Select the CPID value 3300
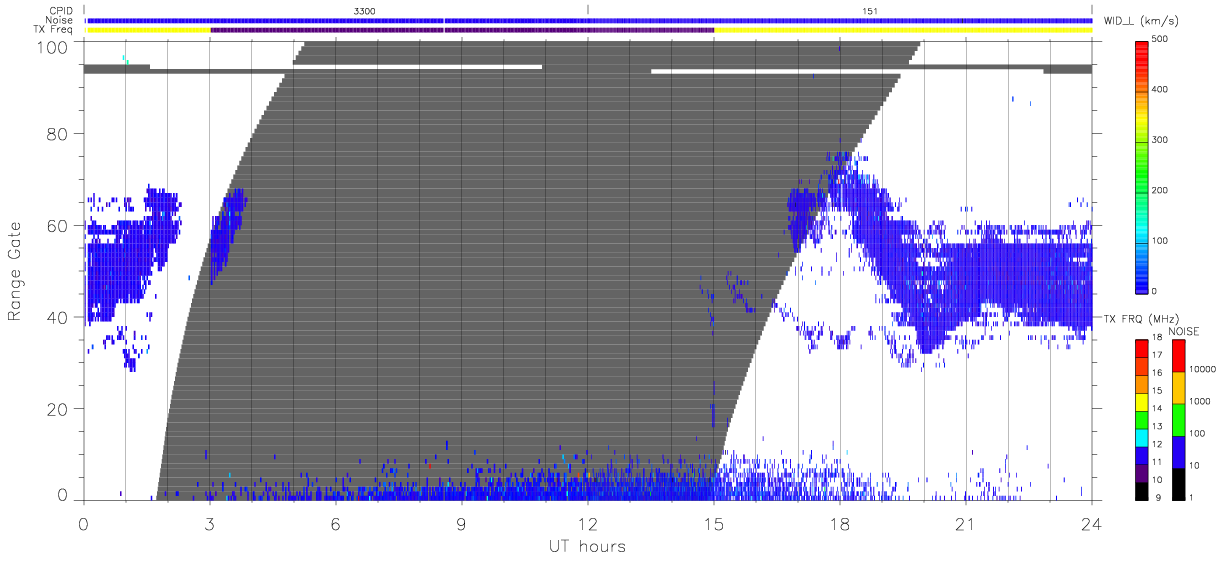Viewport: 1228px width, 567px height. [364, 10]
